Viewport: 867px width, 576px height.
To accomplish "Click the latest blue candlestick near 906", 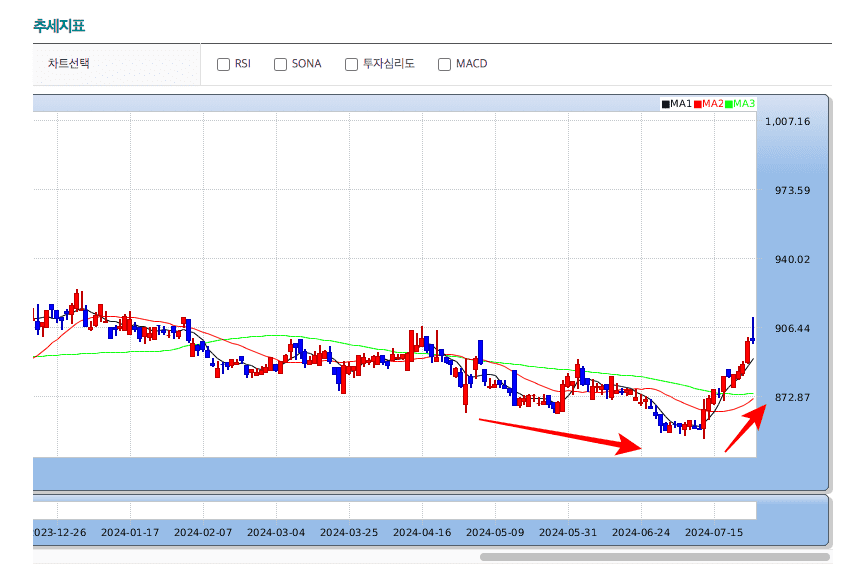I will [x=753, y=331].
